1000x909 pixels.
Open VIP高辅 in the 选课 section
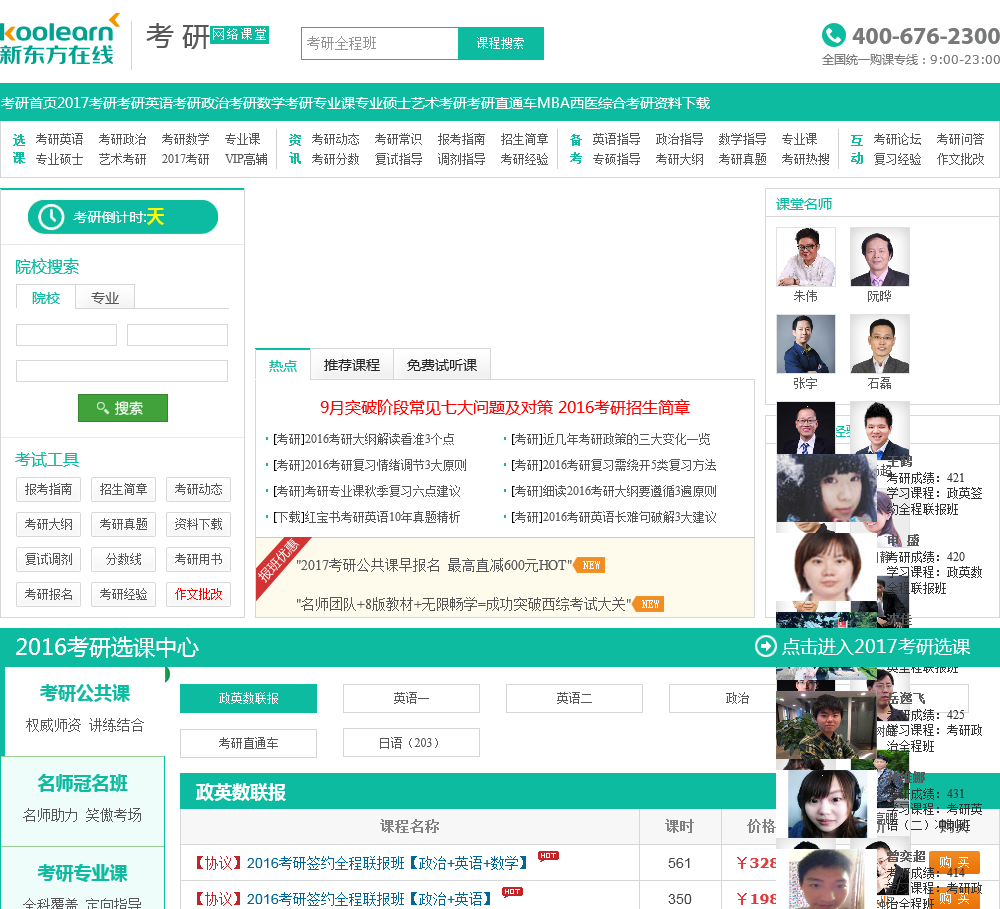click(246, 159)
